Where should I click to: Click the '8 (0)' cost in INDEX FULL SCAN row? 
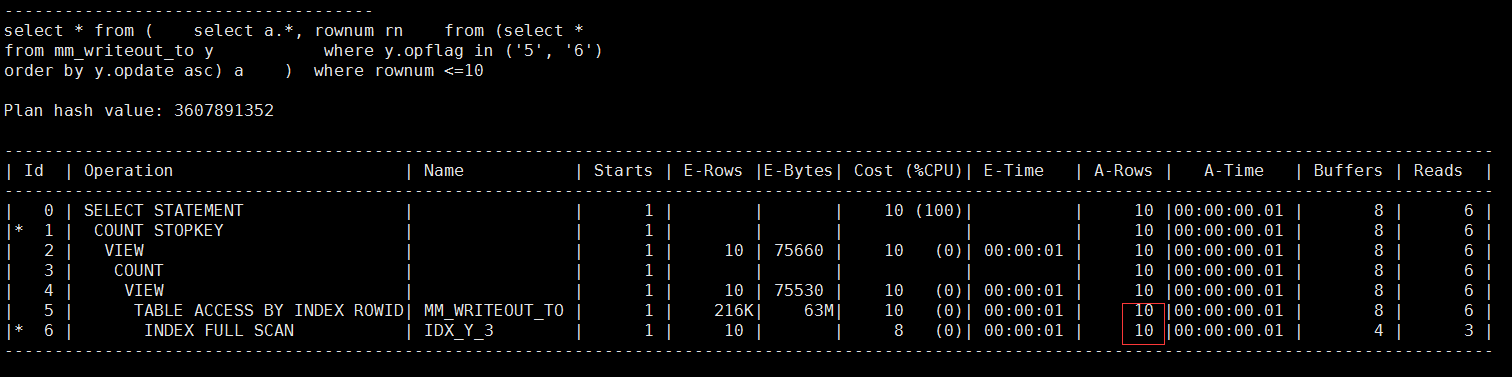pyautogui.click(x=928, y=330)
